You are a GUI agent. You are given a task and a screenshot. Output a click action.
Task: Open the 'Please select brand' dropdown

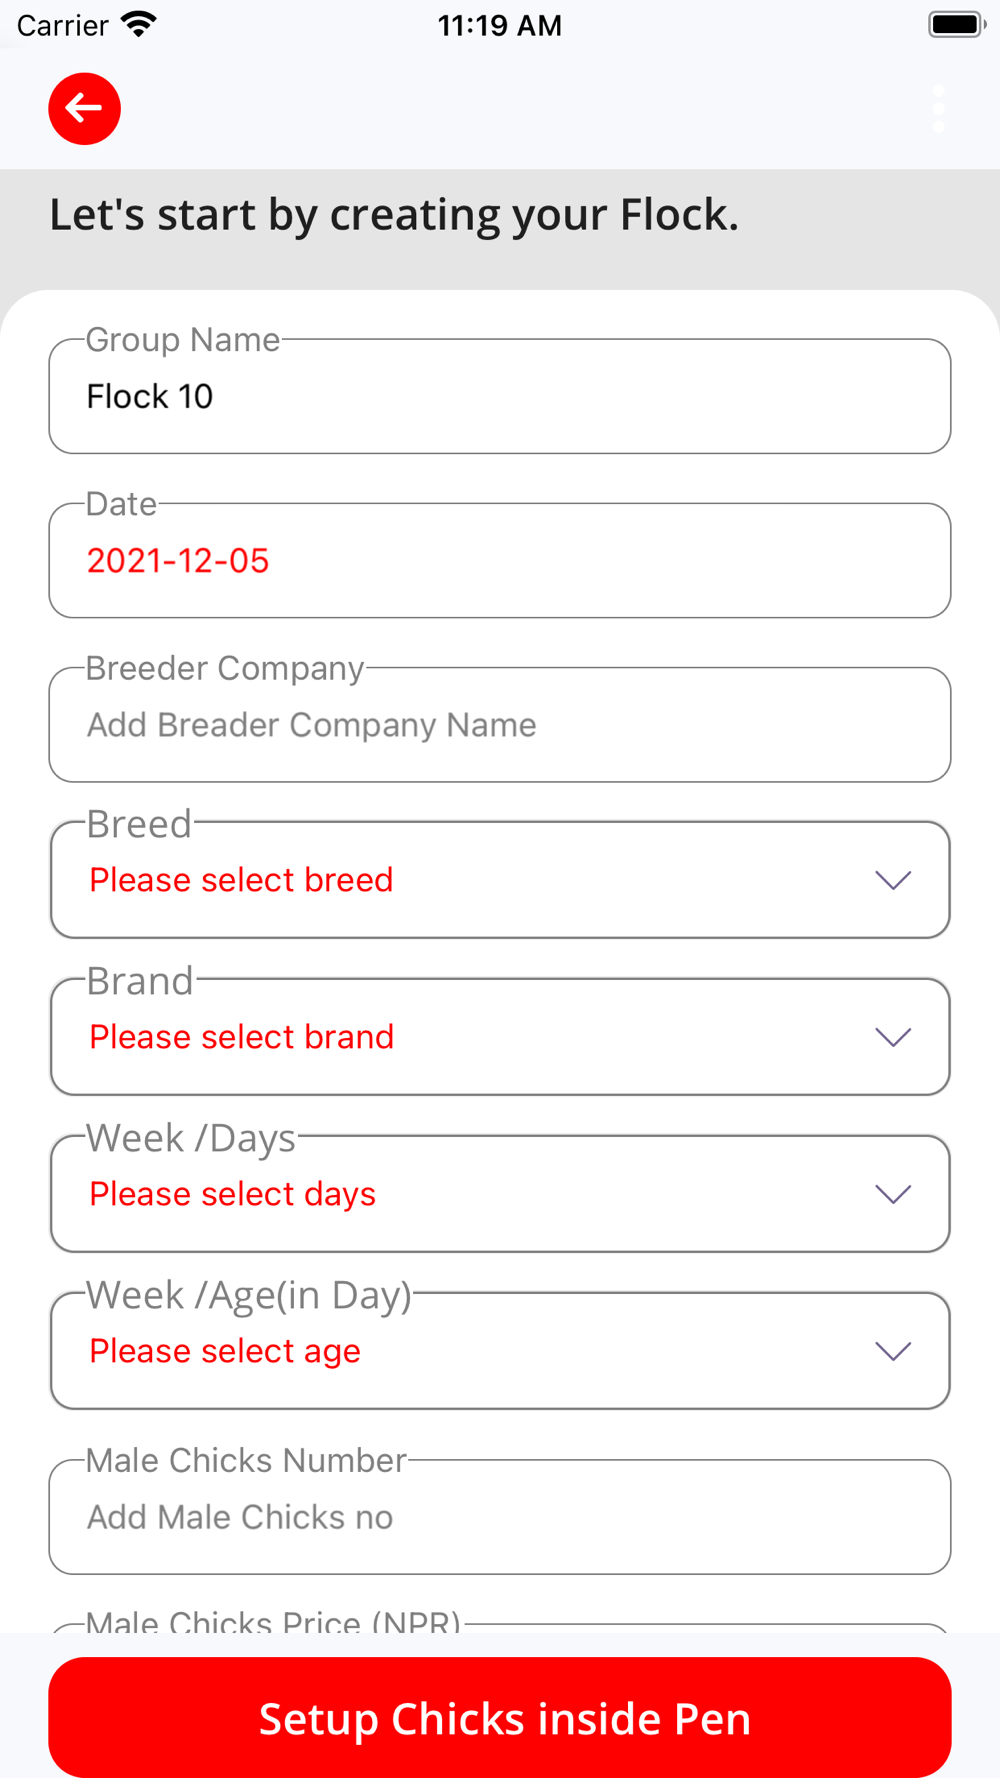pyautogui.click(x=500, y=1037)
